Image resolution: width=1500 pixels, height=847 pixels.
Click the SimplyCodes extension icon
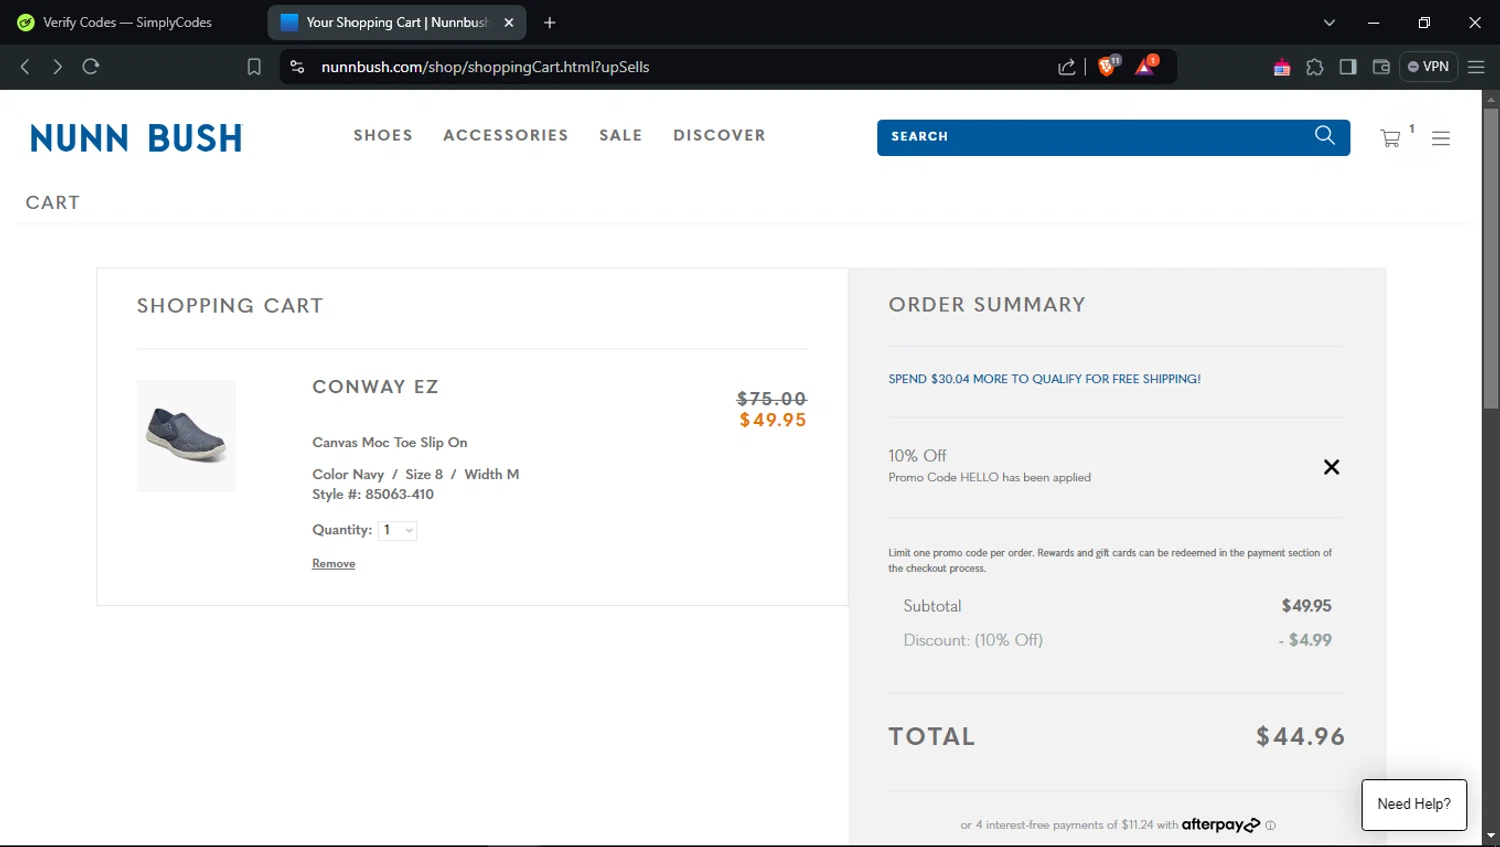(x=1281, y=67)
